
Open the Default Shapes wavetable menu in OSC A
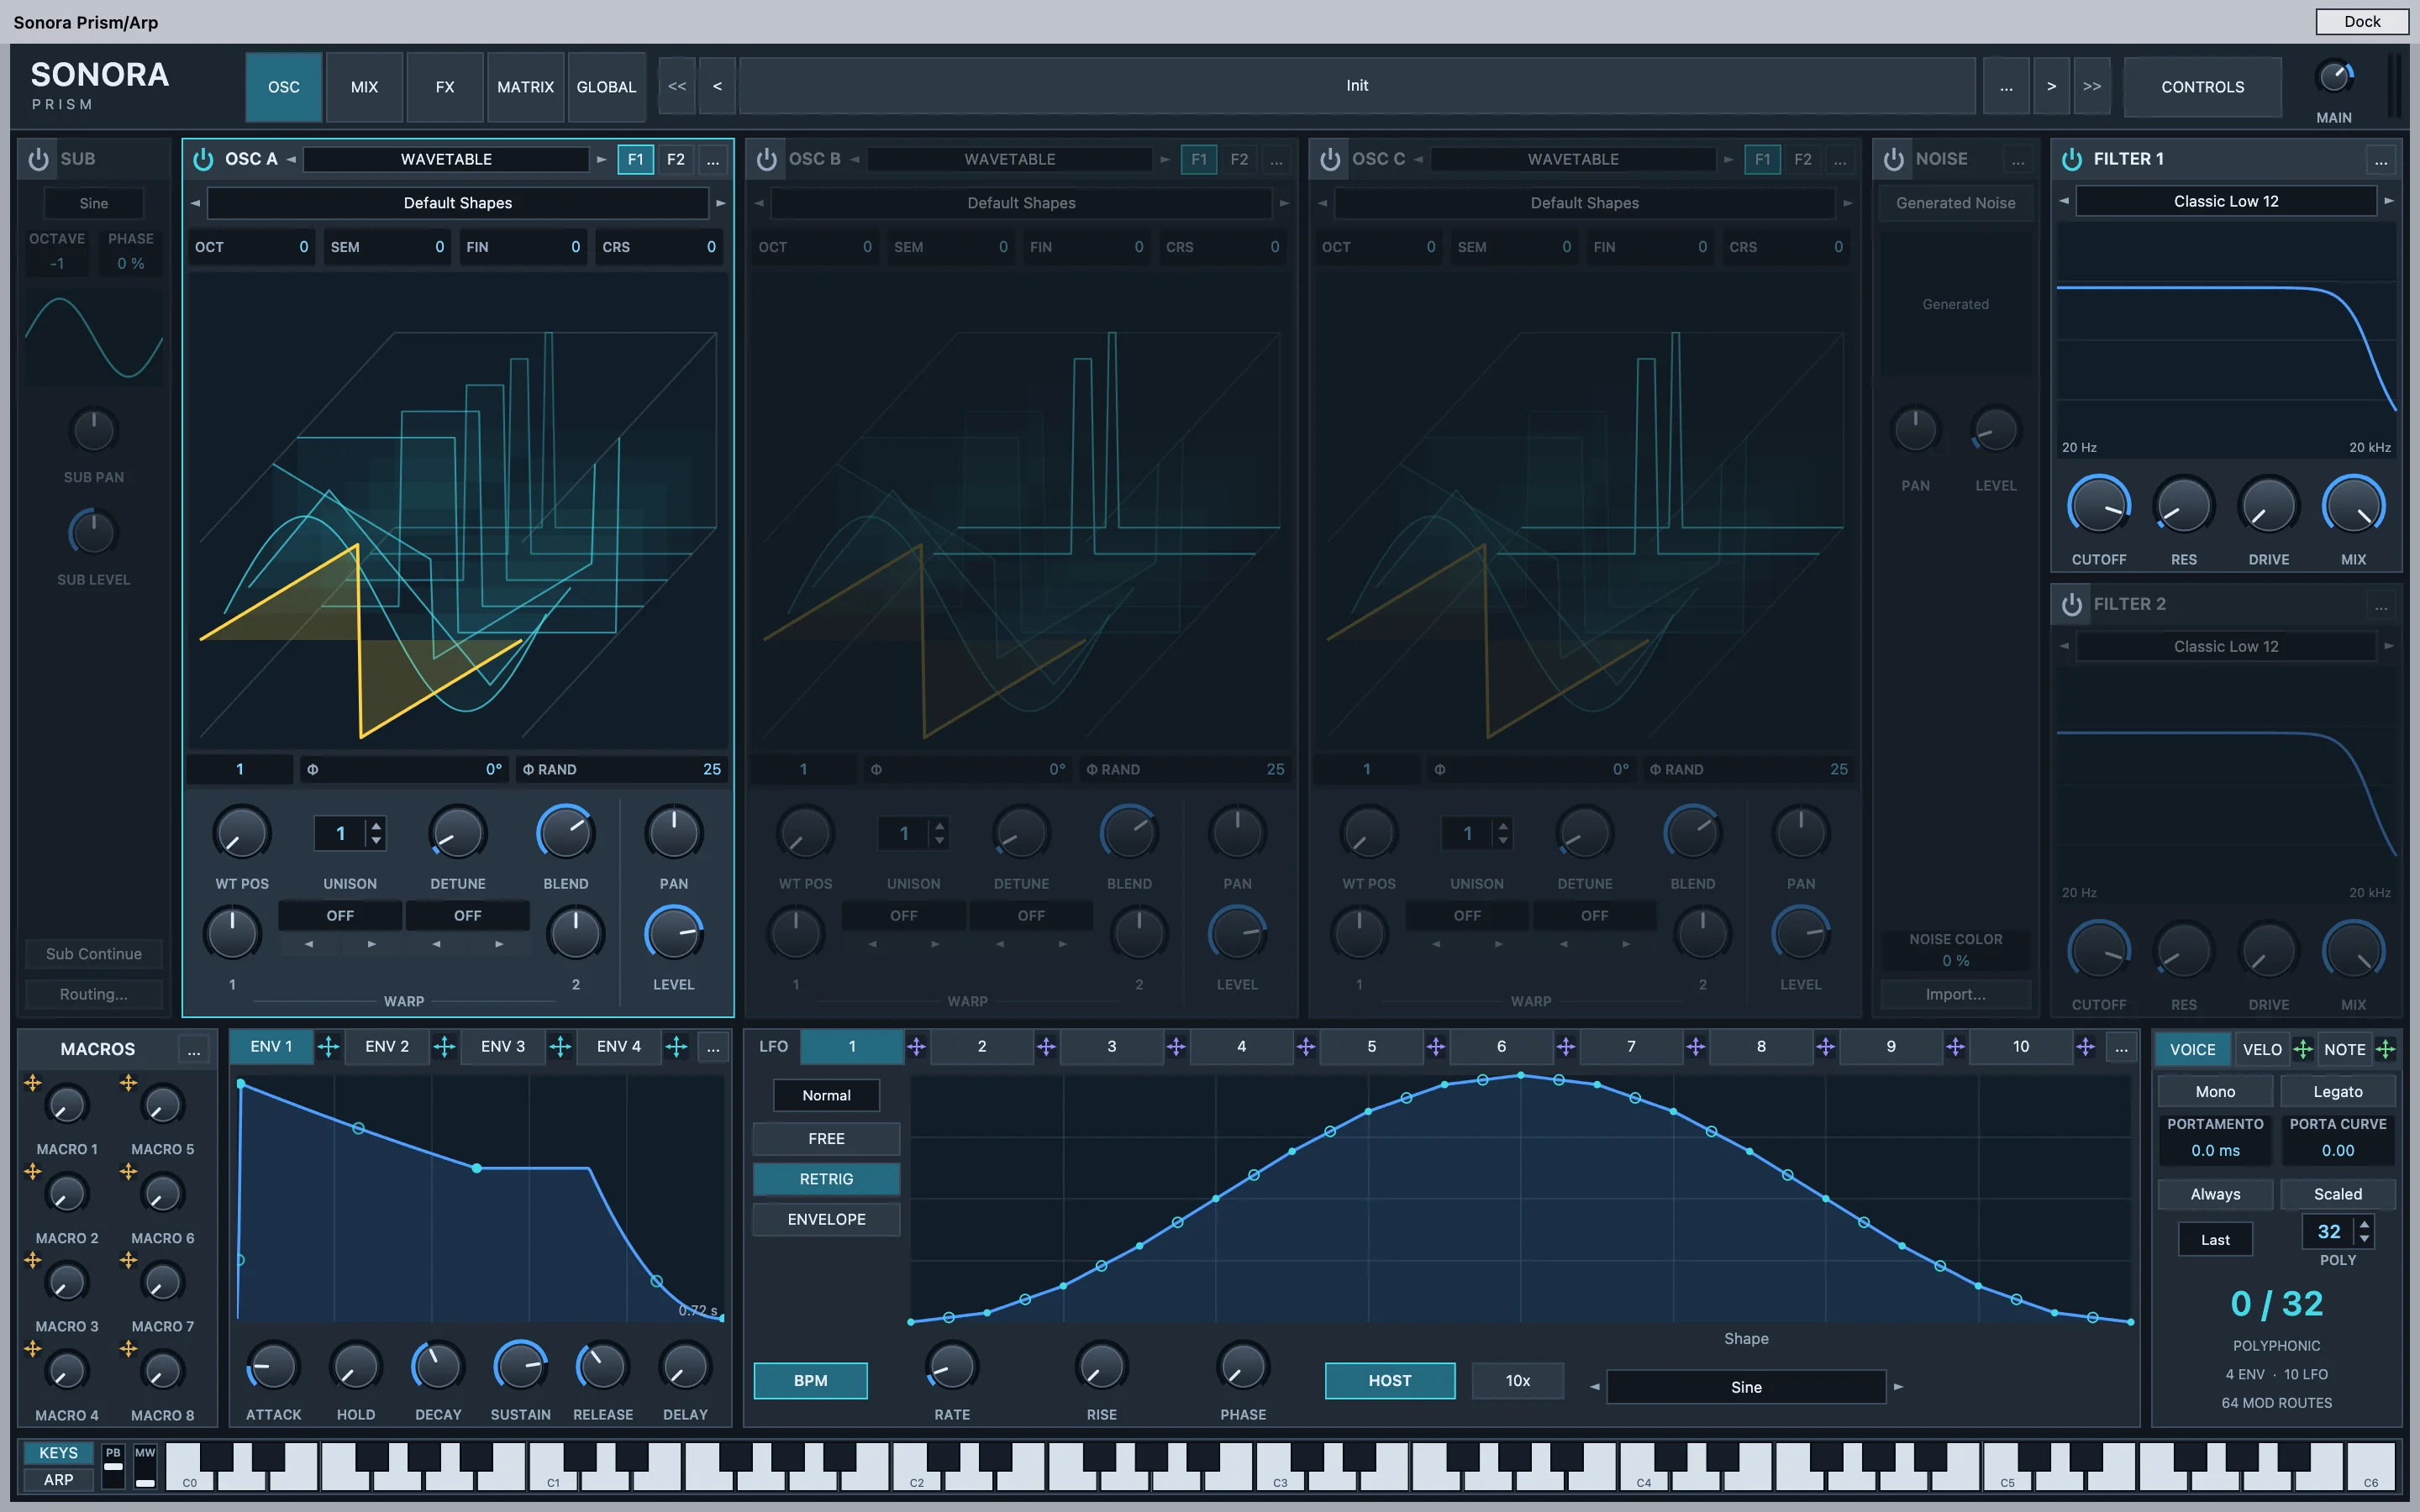(458, 203)
